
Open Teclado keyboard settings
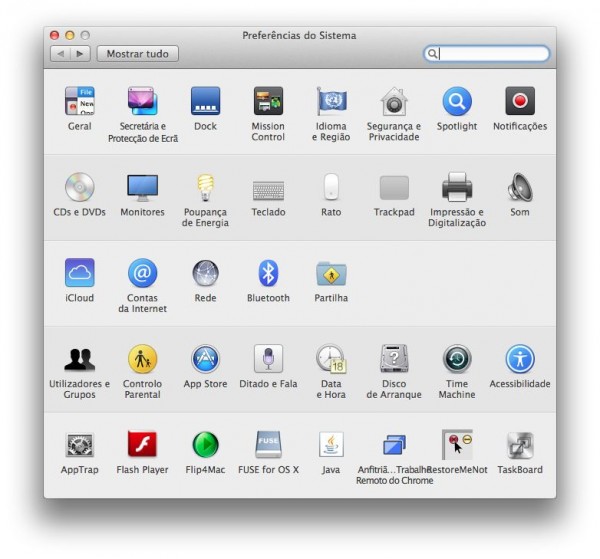268,190
